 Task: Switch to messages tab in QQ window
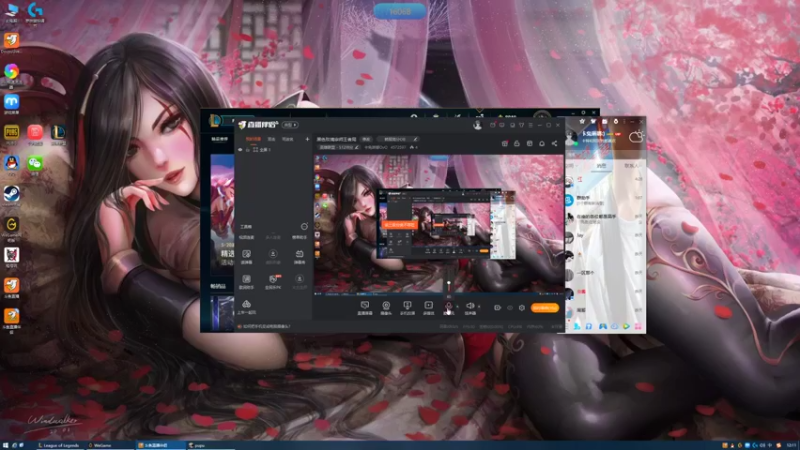(x=601, y=166)
